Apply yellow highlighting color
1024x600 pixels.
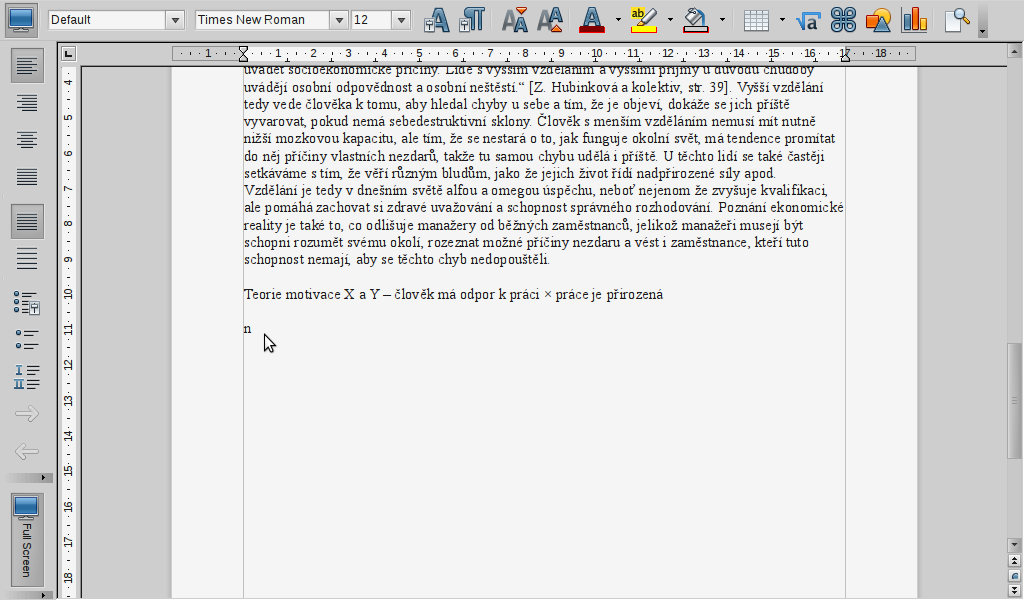(x=644, y=20)
